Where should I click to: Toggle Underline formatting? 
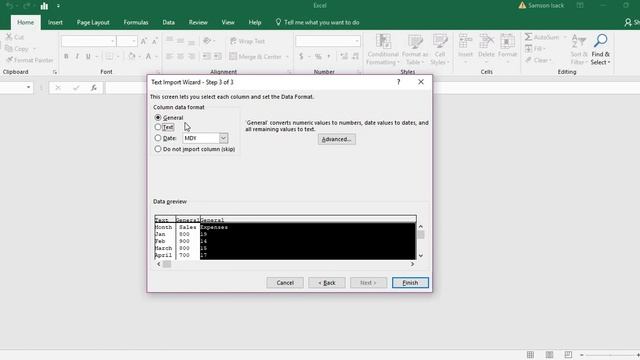[x=88, y=56]
